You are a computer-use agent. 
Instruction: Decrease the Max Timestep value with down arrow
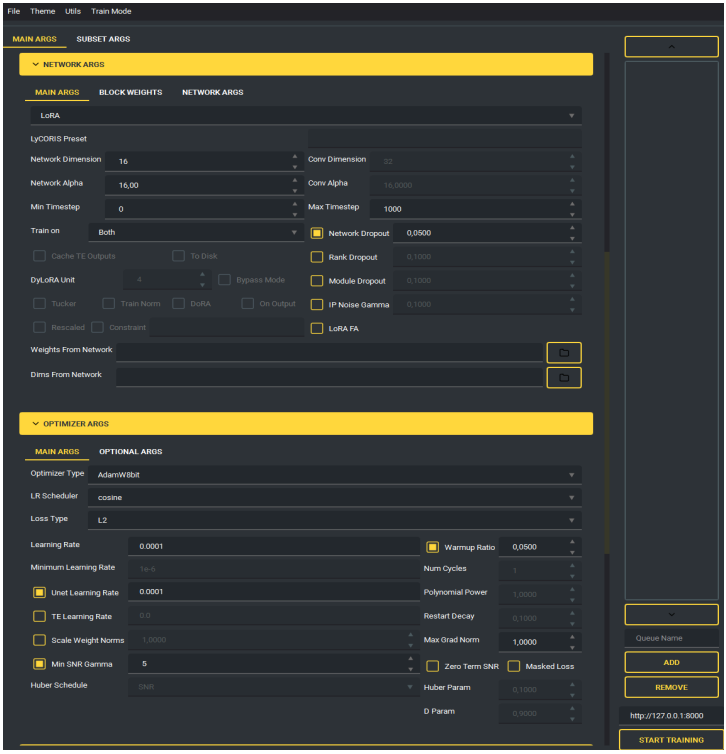coord(574,213)
